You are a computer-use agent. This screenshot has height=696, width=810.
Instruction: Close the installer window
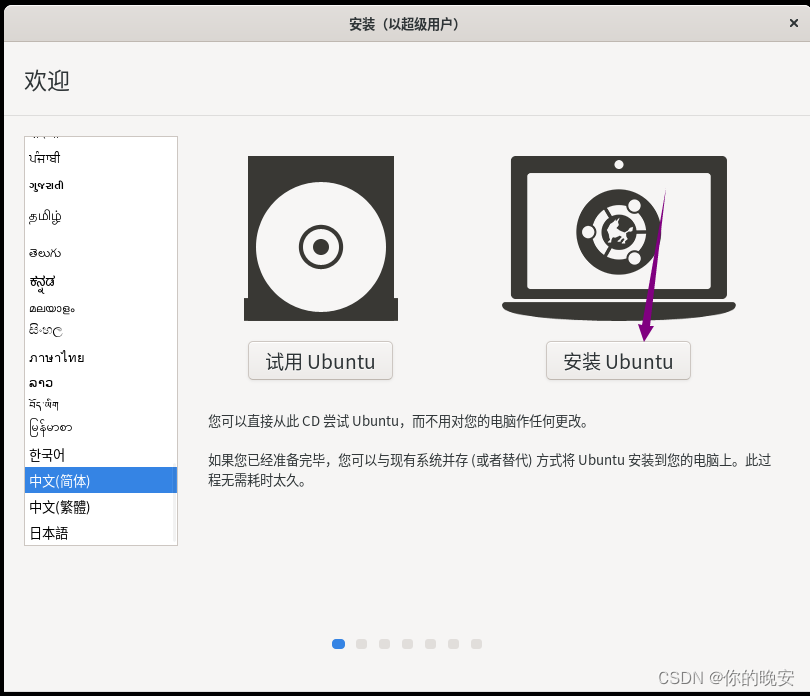click(793, 23)
